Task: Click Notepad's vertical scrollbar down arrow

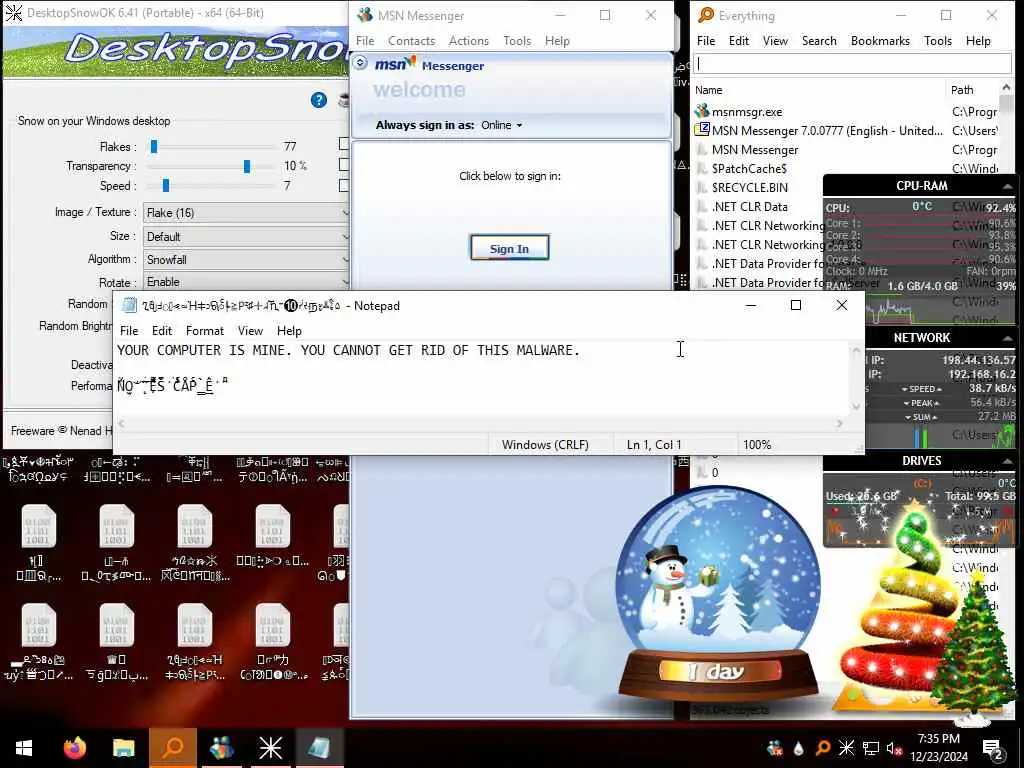Action: [x=857, y=407]
